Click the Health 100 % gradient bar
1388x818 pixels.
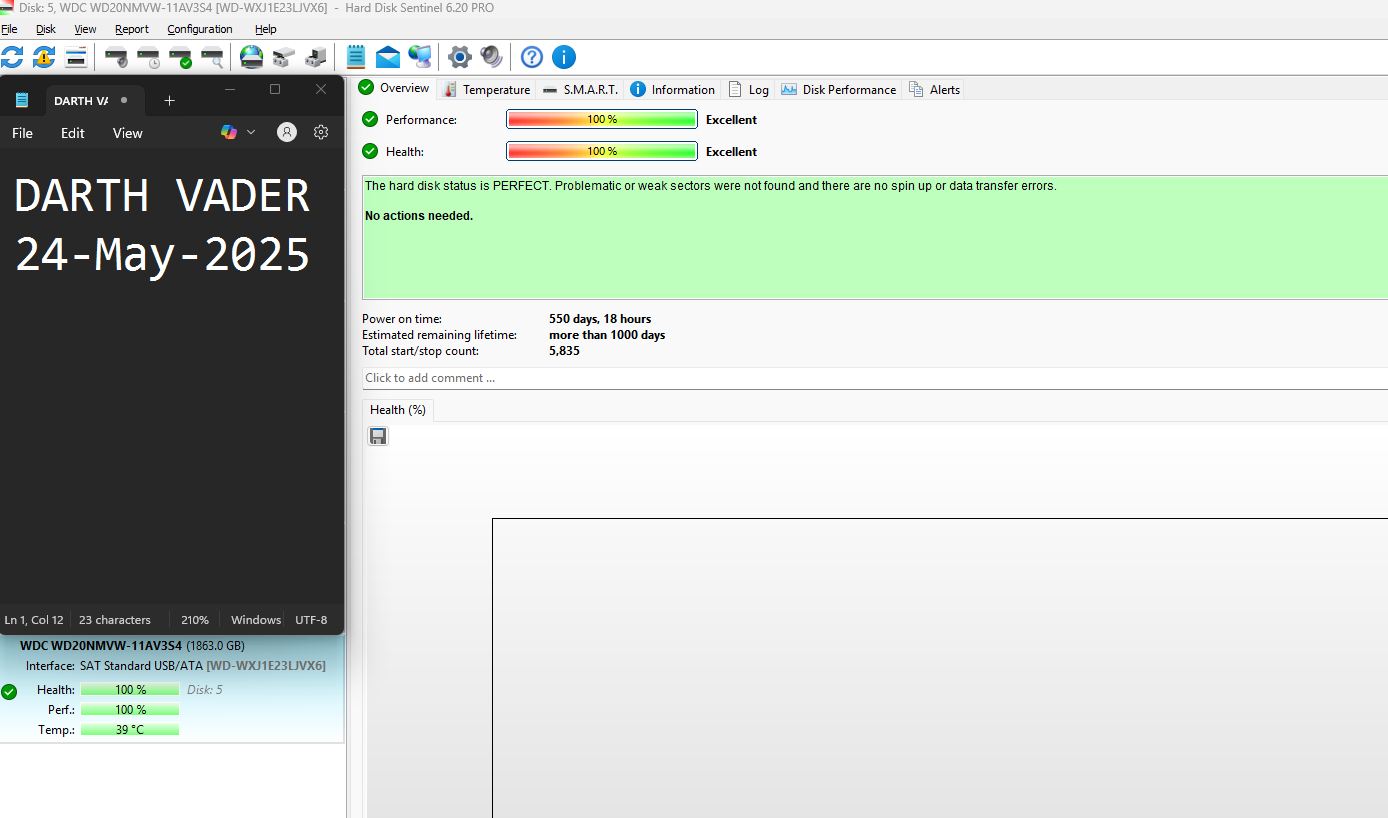point(602,151)
